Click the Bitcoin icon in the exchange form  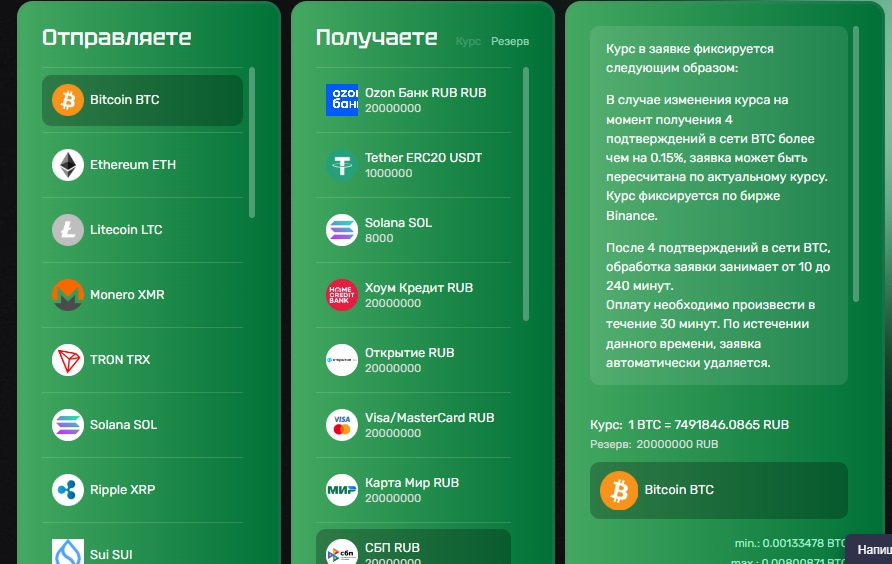(x=619, y=490)
